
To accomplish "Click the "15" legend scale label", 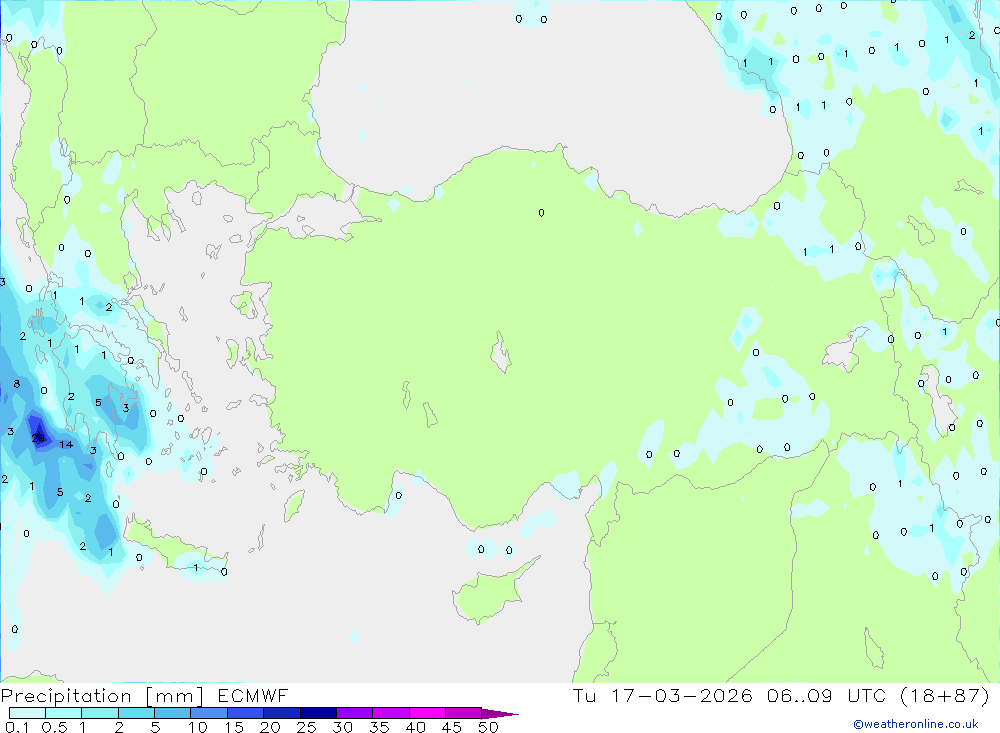I will [x=234, y=727].
